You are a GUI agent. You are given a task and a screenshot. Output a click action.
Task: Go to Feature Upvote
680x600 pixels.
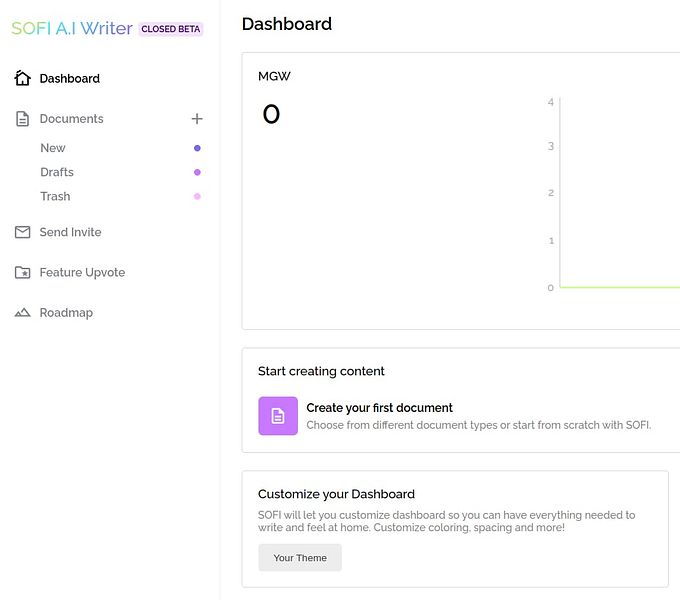82,272
